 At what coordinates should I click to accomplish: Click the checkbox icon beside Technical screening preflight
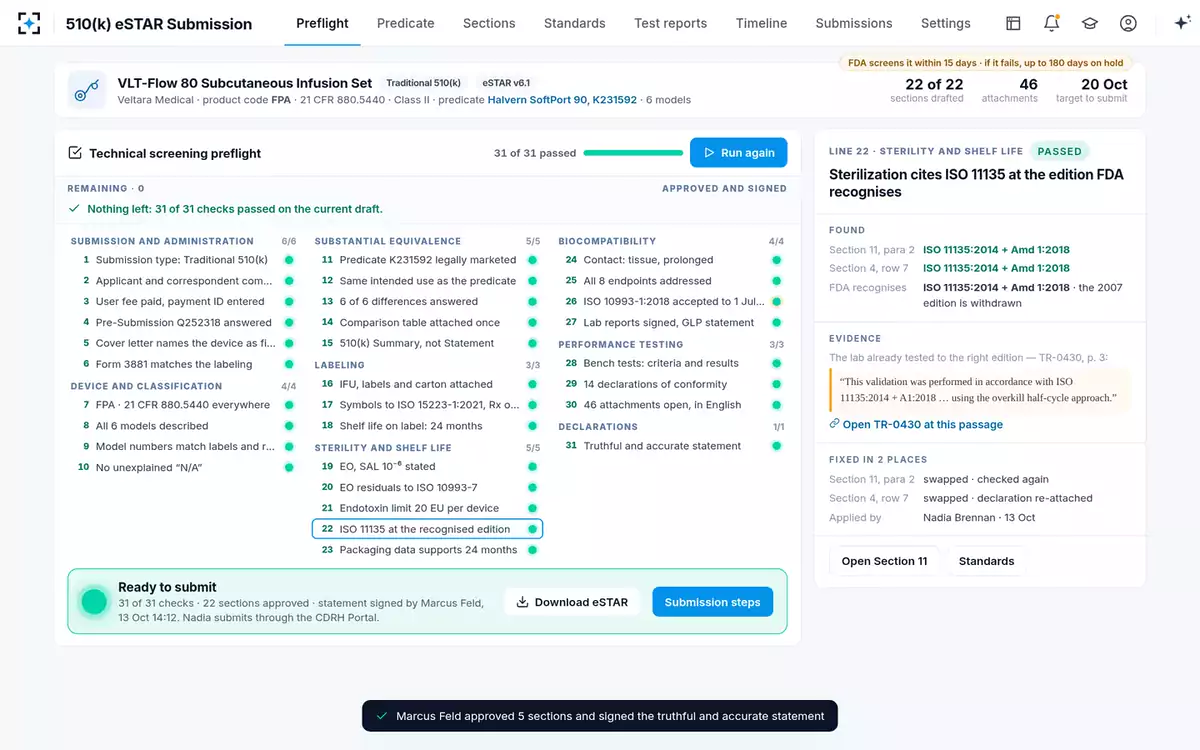tap(75, 153)
